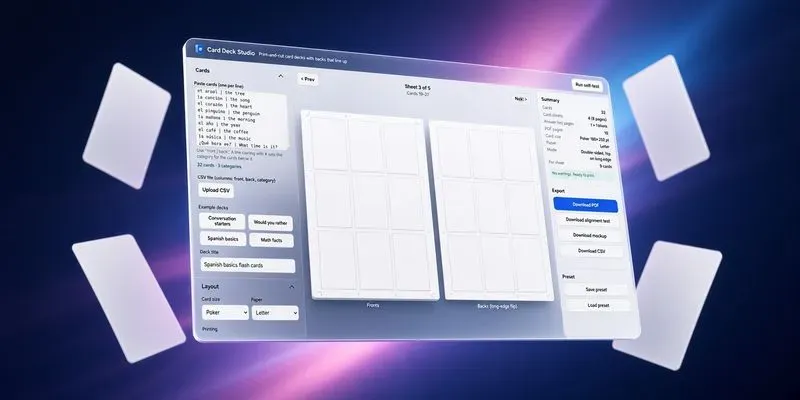The width and height of the screenshot is (800, 400).
Task: Click the 'Printing' label under Layout
Action: tap(210, 329)
